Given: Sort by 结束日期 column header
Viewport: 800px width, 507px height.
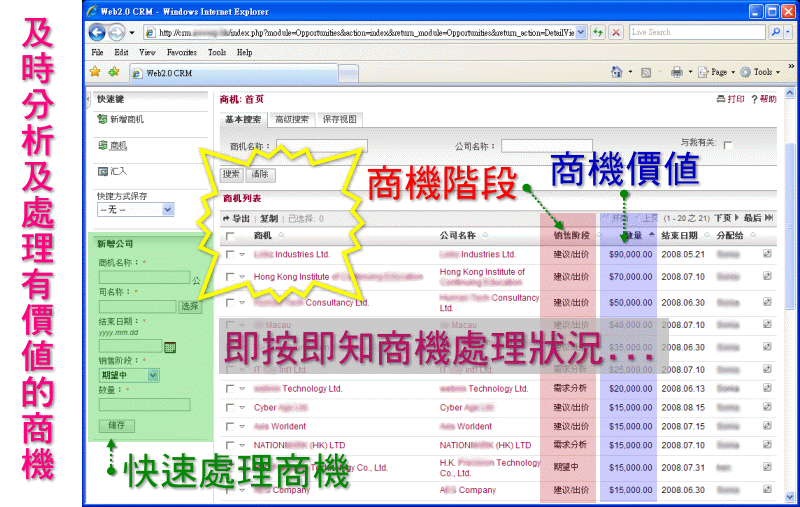Looking at the screenshot, I should pos(679,236).
